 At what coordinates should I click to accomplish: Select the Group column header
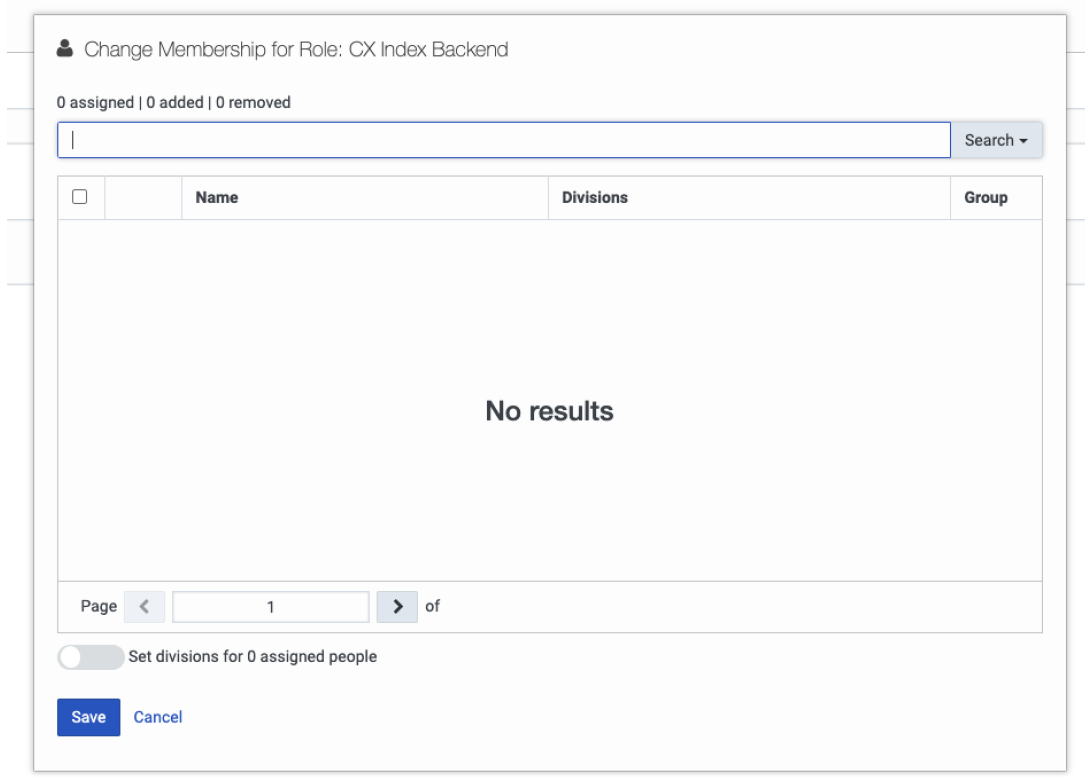coord(985,198)
